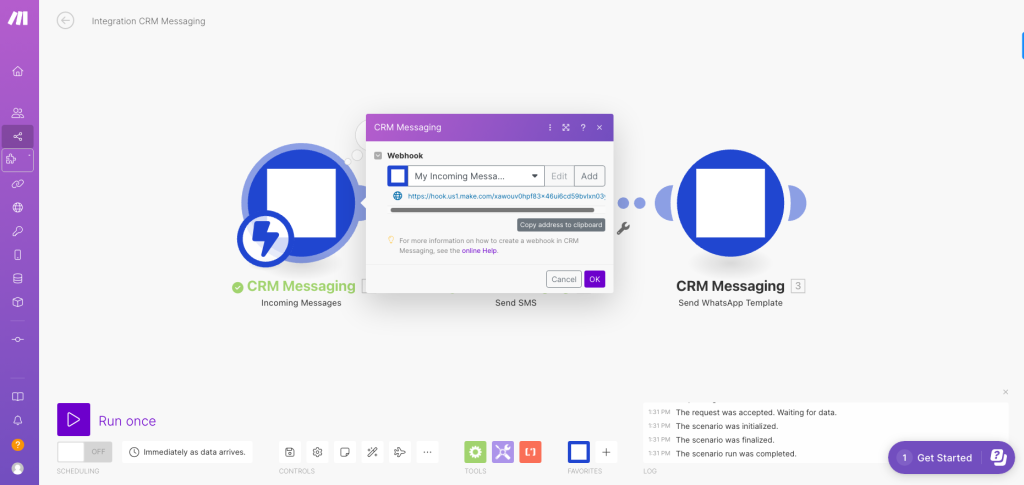Viewport: 1024px width, 485px height.
Task: Open the Notes icon in Controls
Action: [x=345, y=452]
